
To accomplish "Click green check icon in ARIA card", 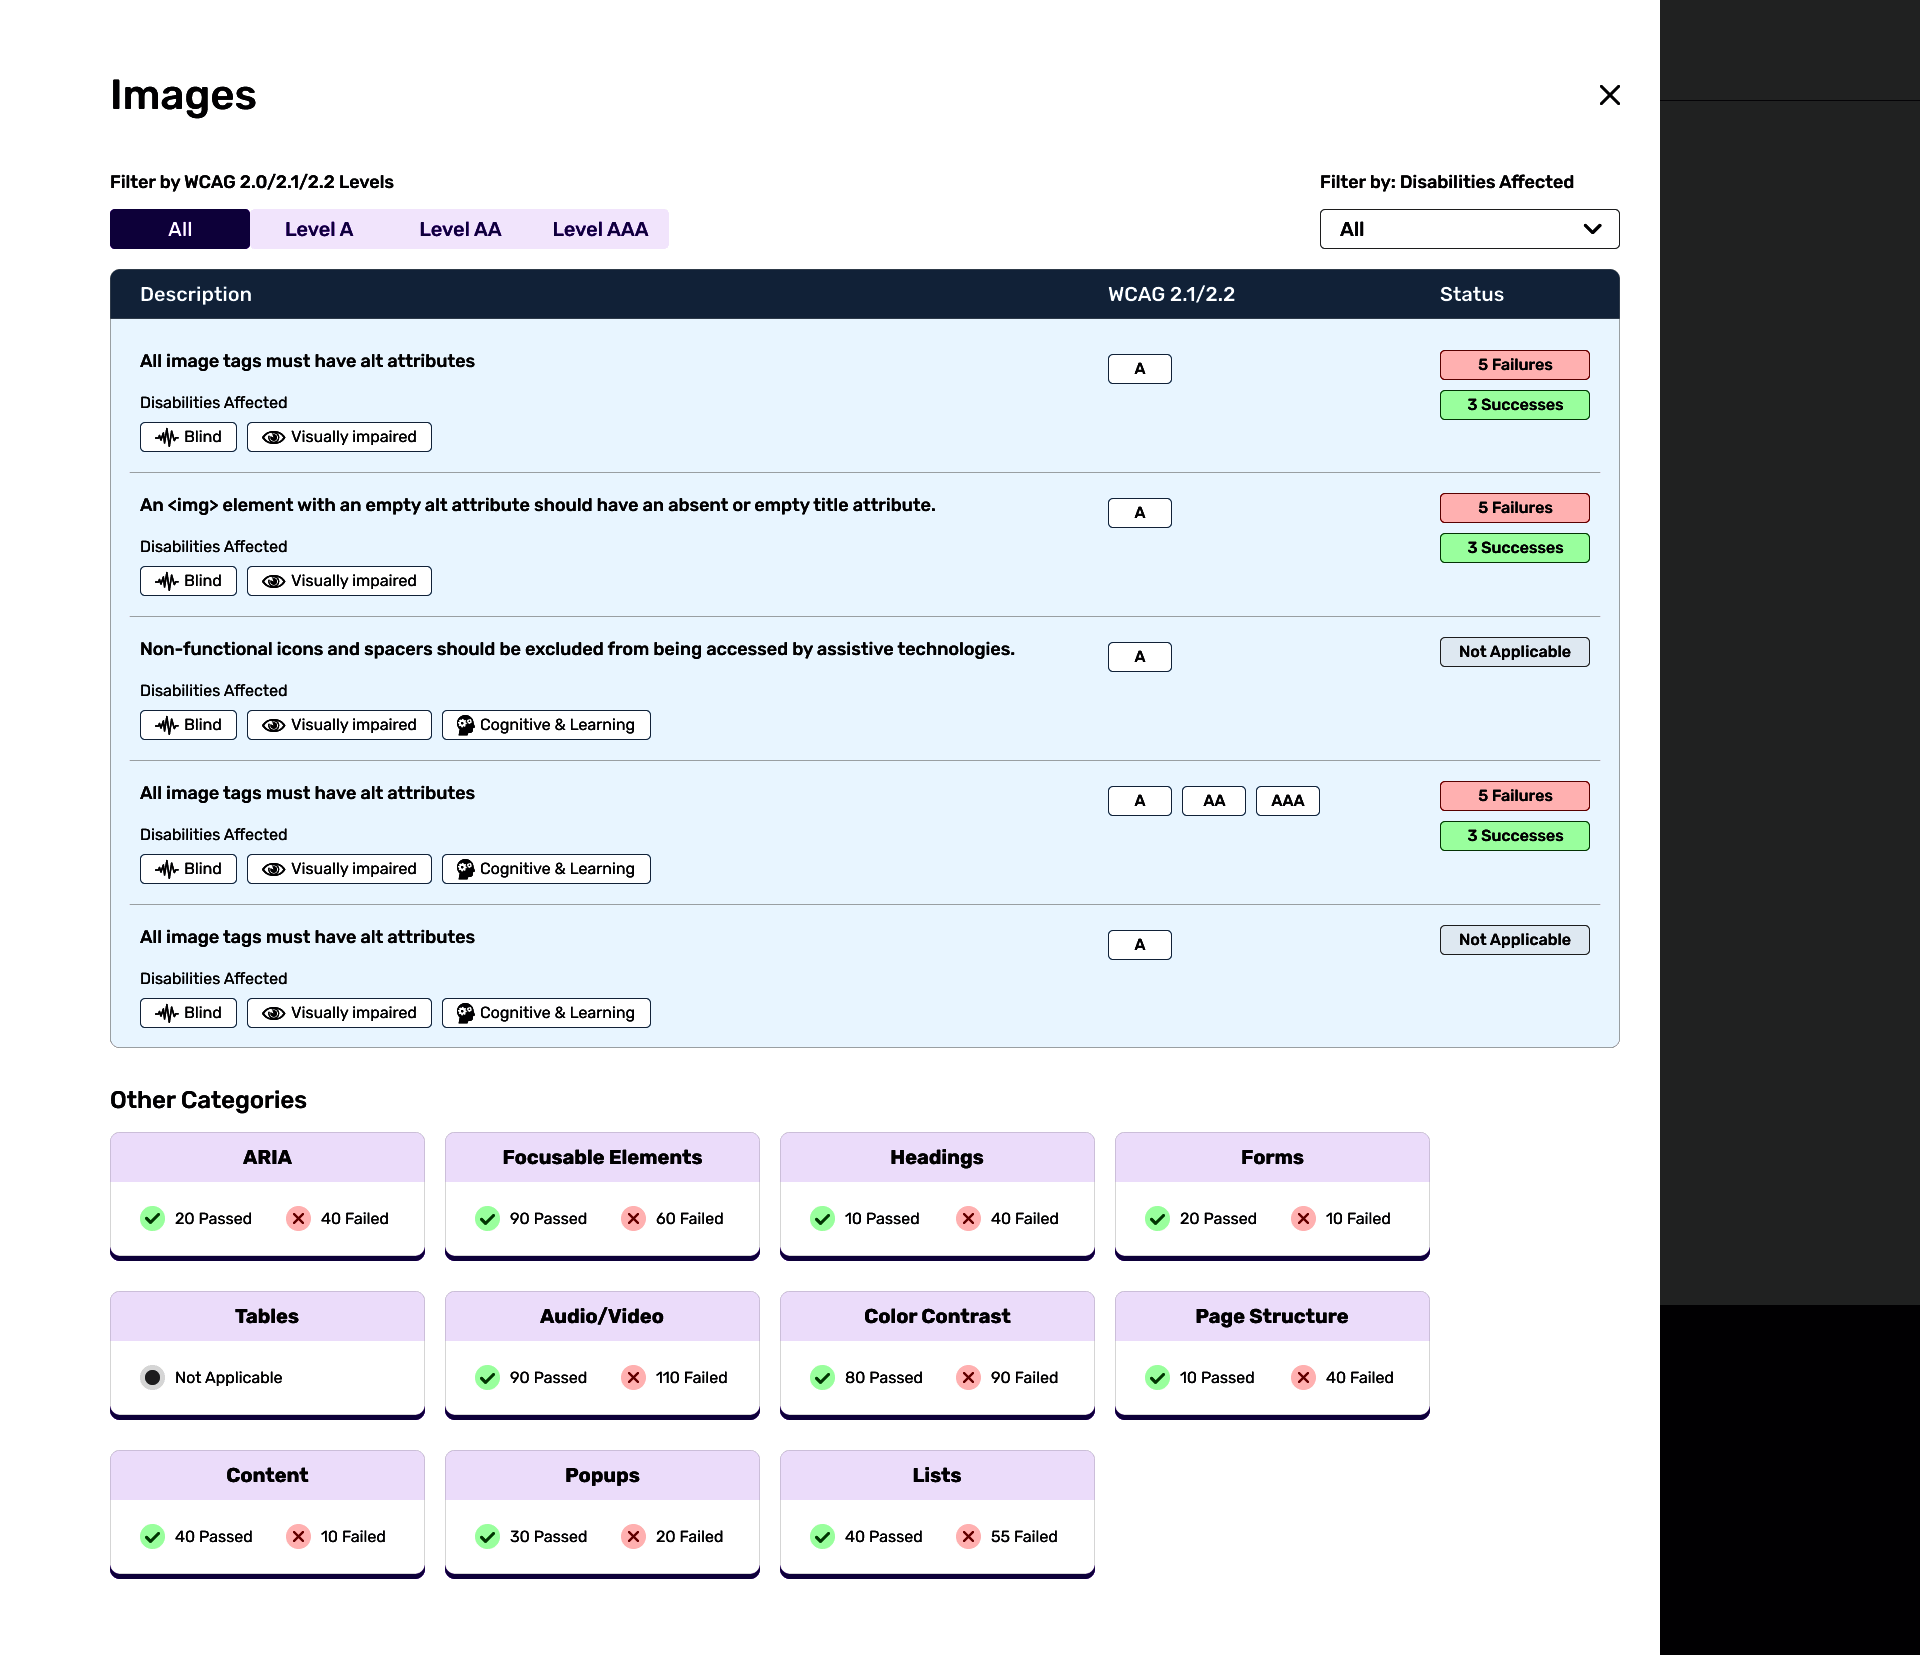I will tap(152, 1218).
